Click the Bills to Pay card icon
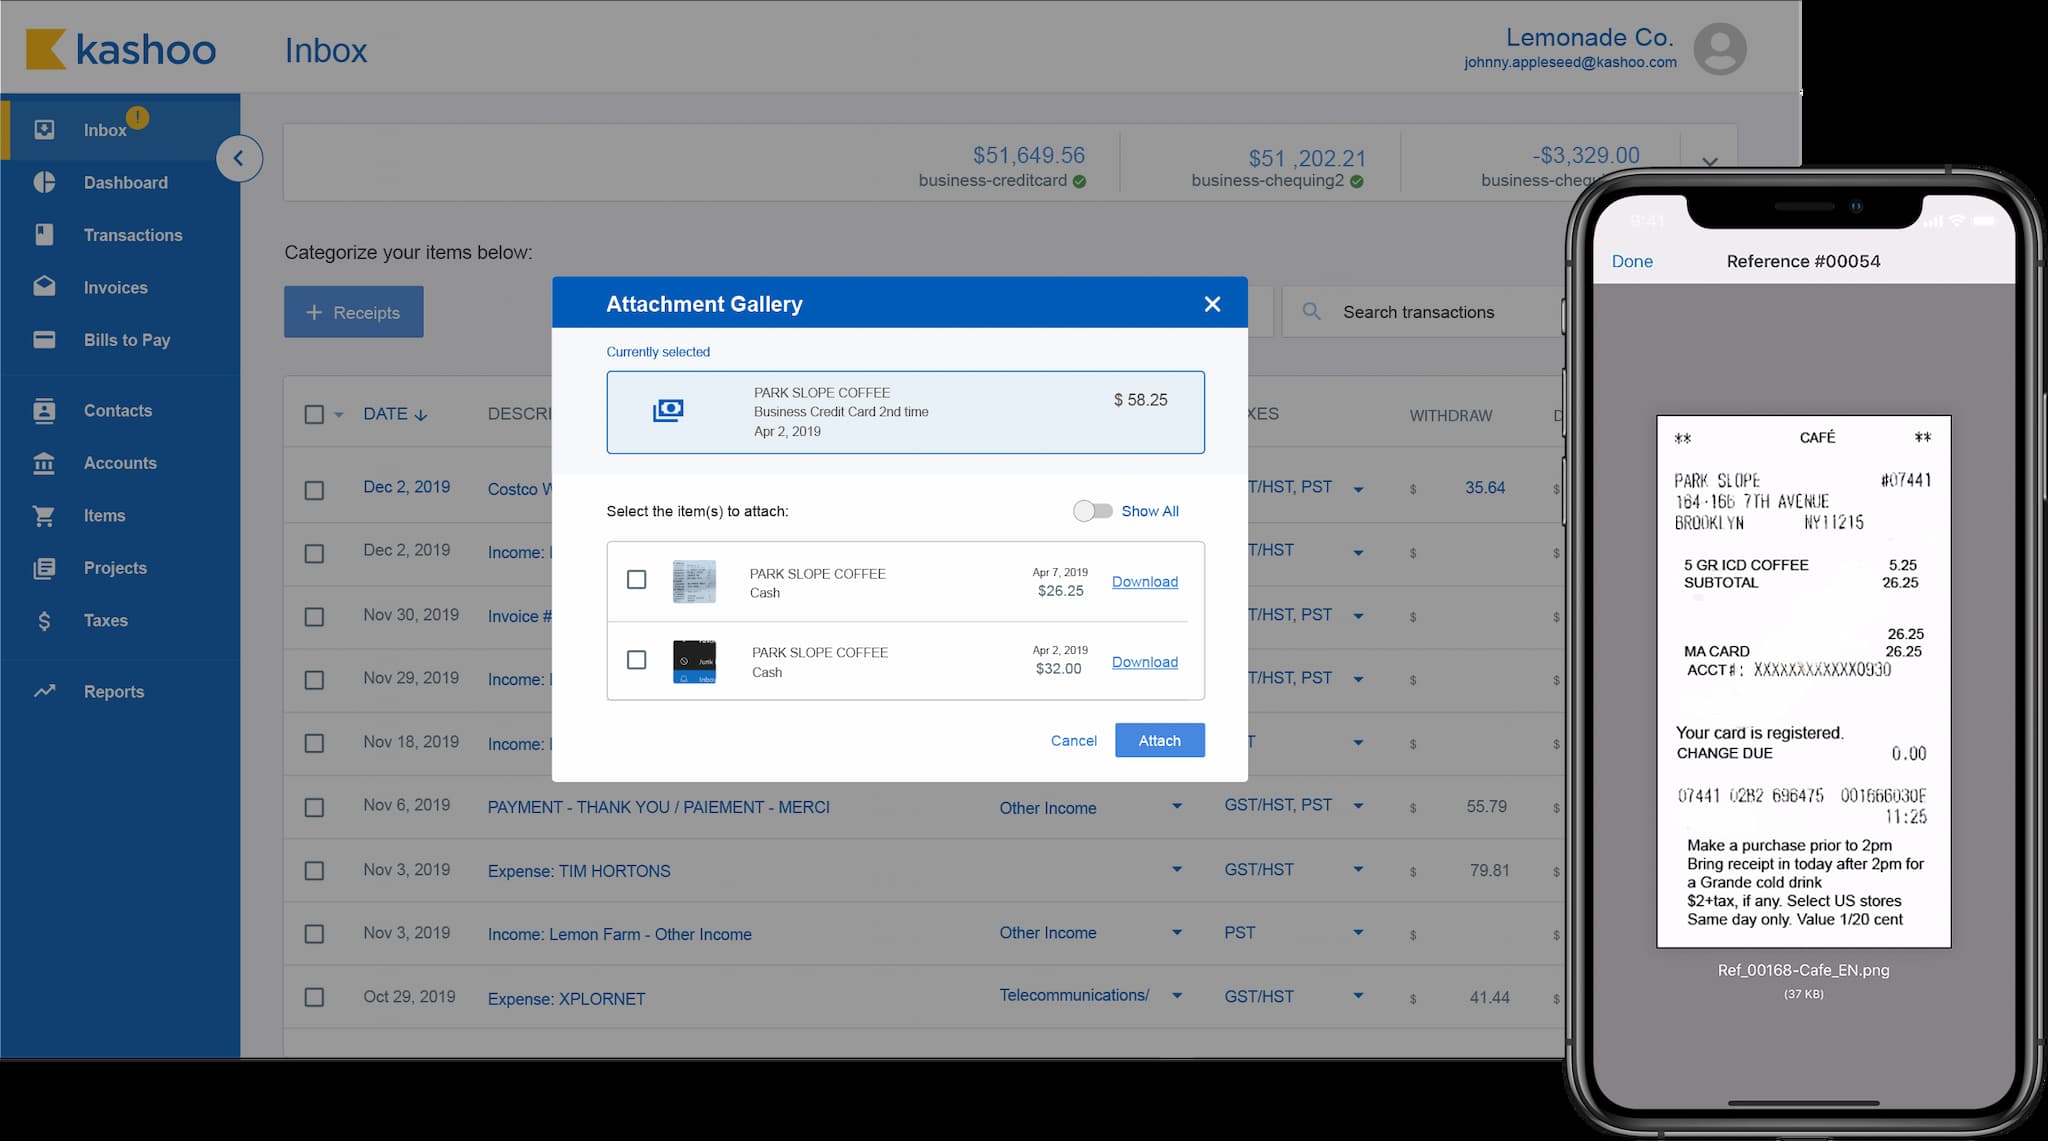Image resolution: width=2048 pixels, height=1141 pixels. (x=44, y=339)
